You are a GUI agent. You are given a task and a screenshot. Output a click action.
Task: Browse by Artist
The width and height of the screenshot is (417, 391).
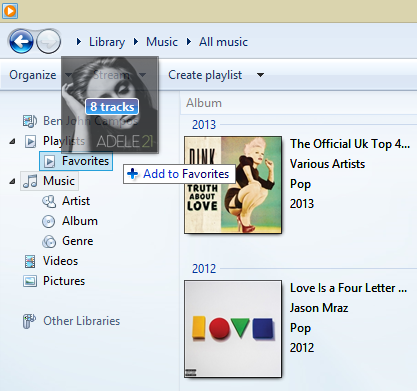[76, 201]
